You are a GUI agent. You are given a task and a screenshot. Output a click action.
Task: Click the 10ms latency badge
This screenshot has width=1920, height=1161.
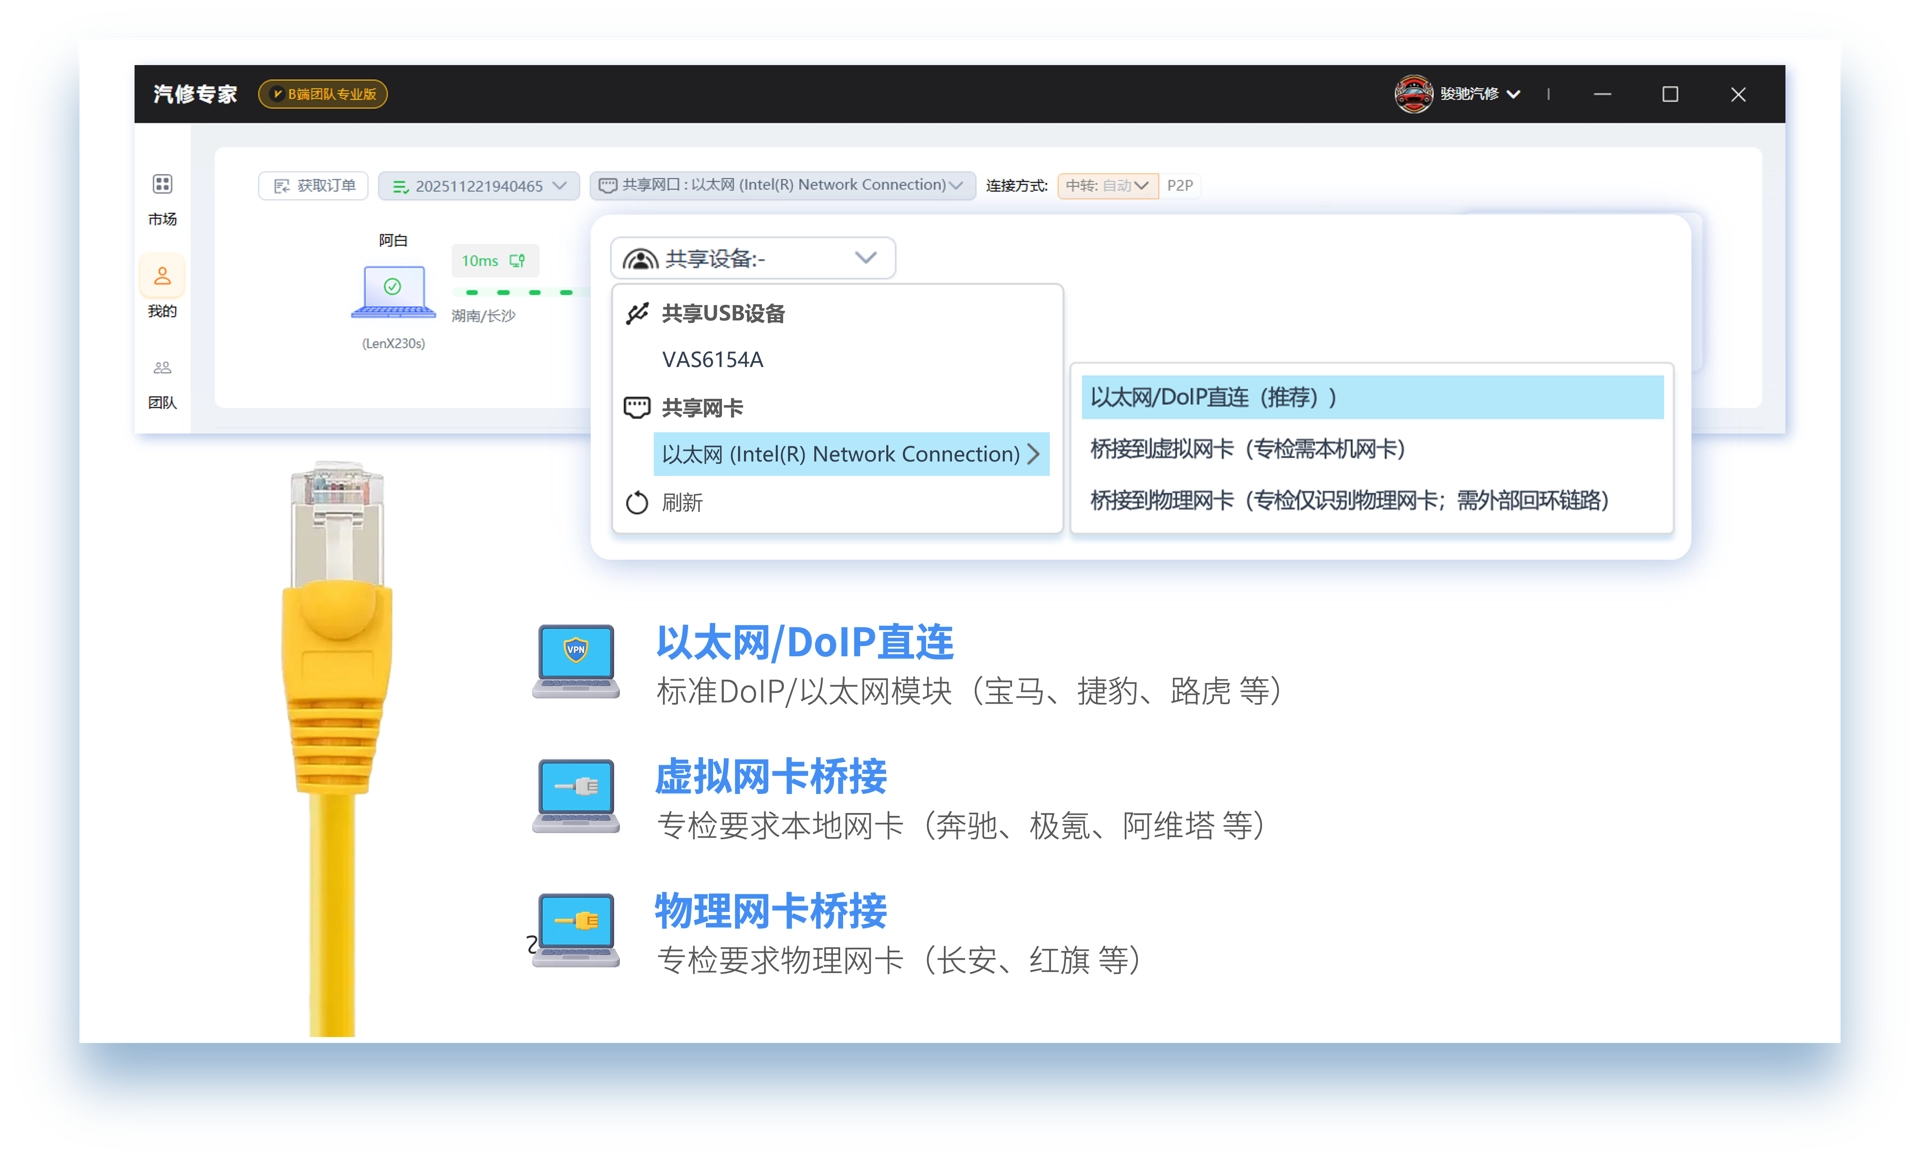click(494, 261)
